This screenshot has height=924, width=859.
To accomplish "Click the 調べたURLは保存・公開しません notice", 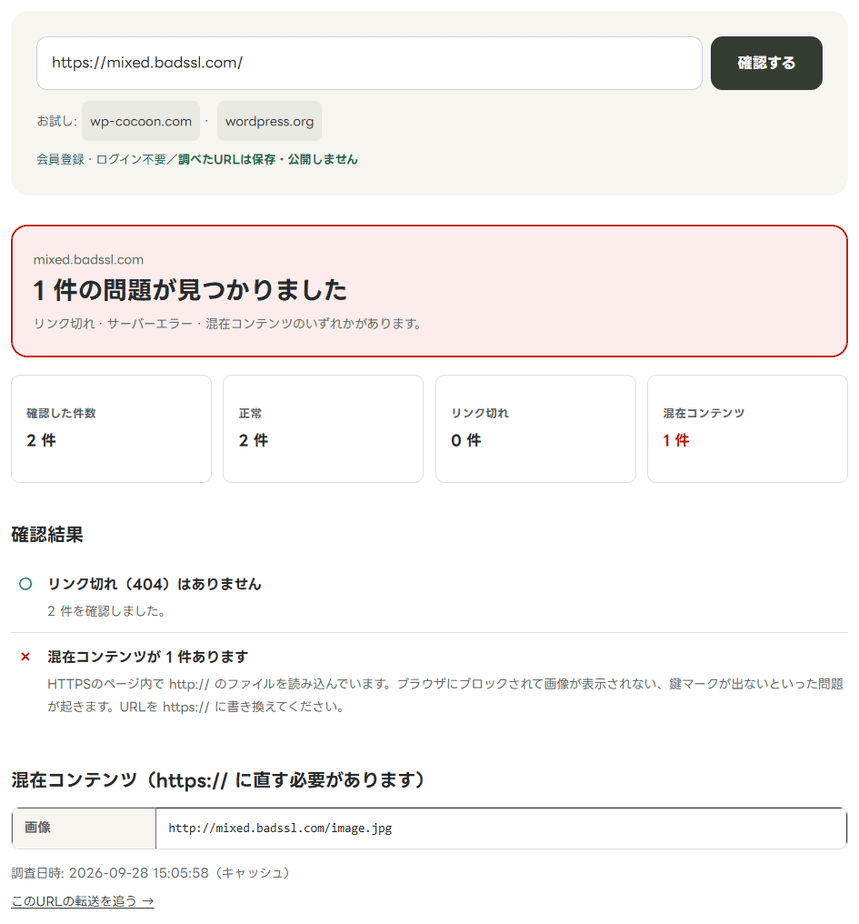I will [x=268, y=159].
